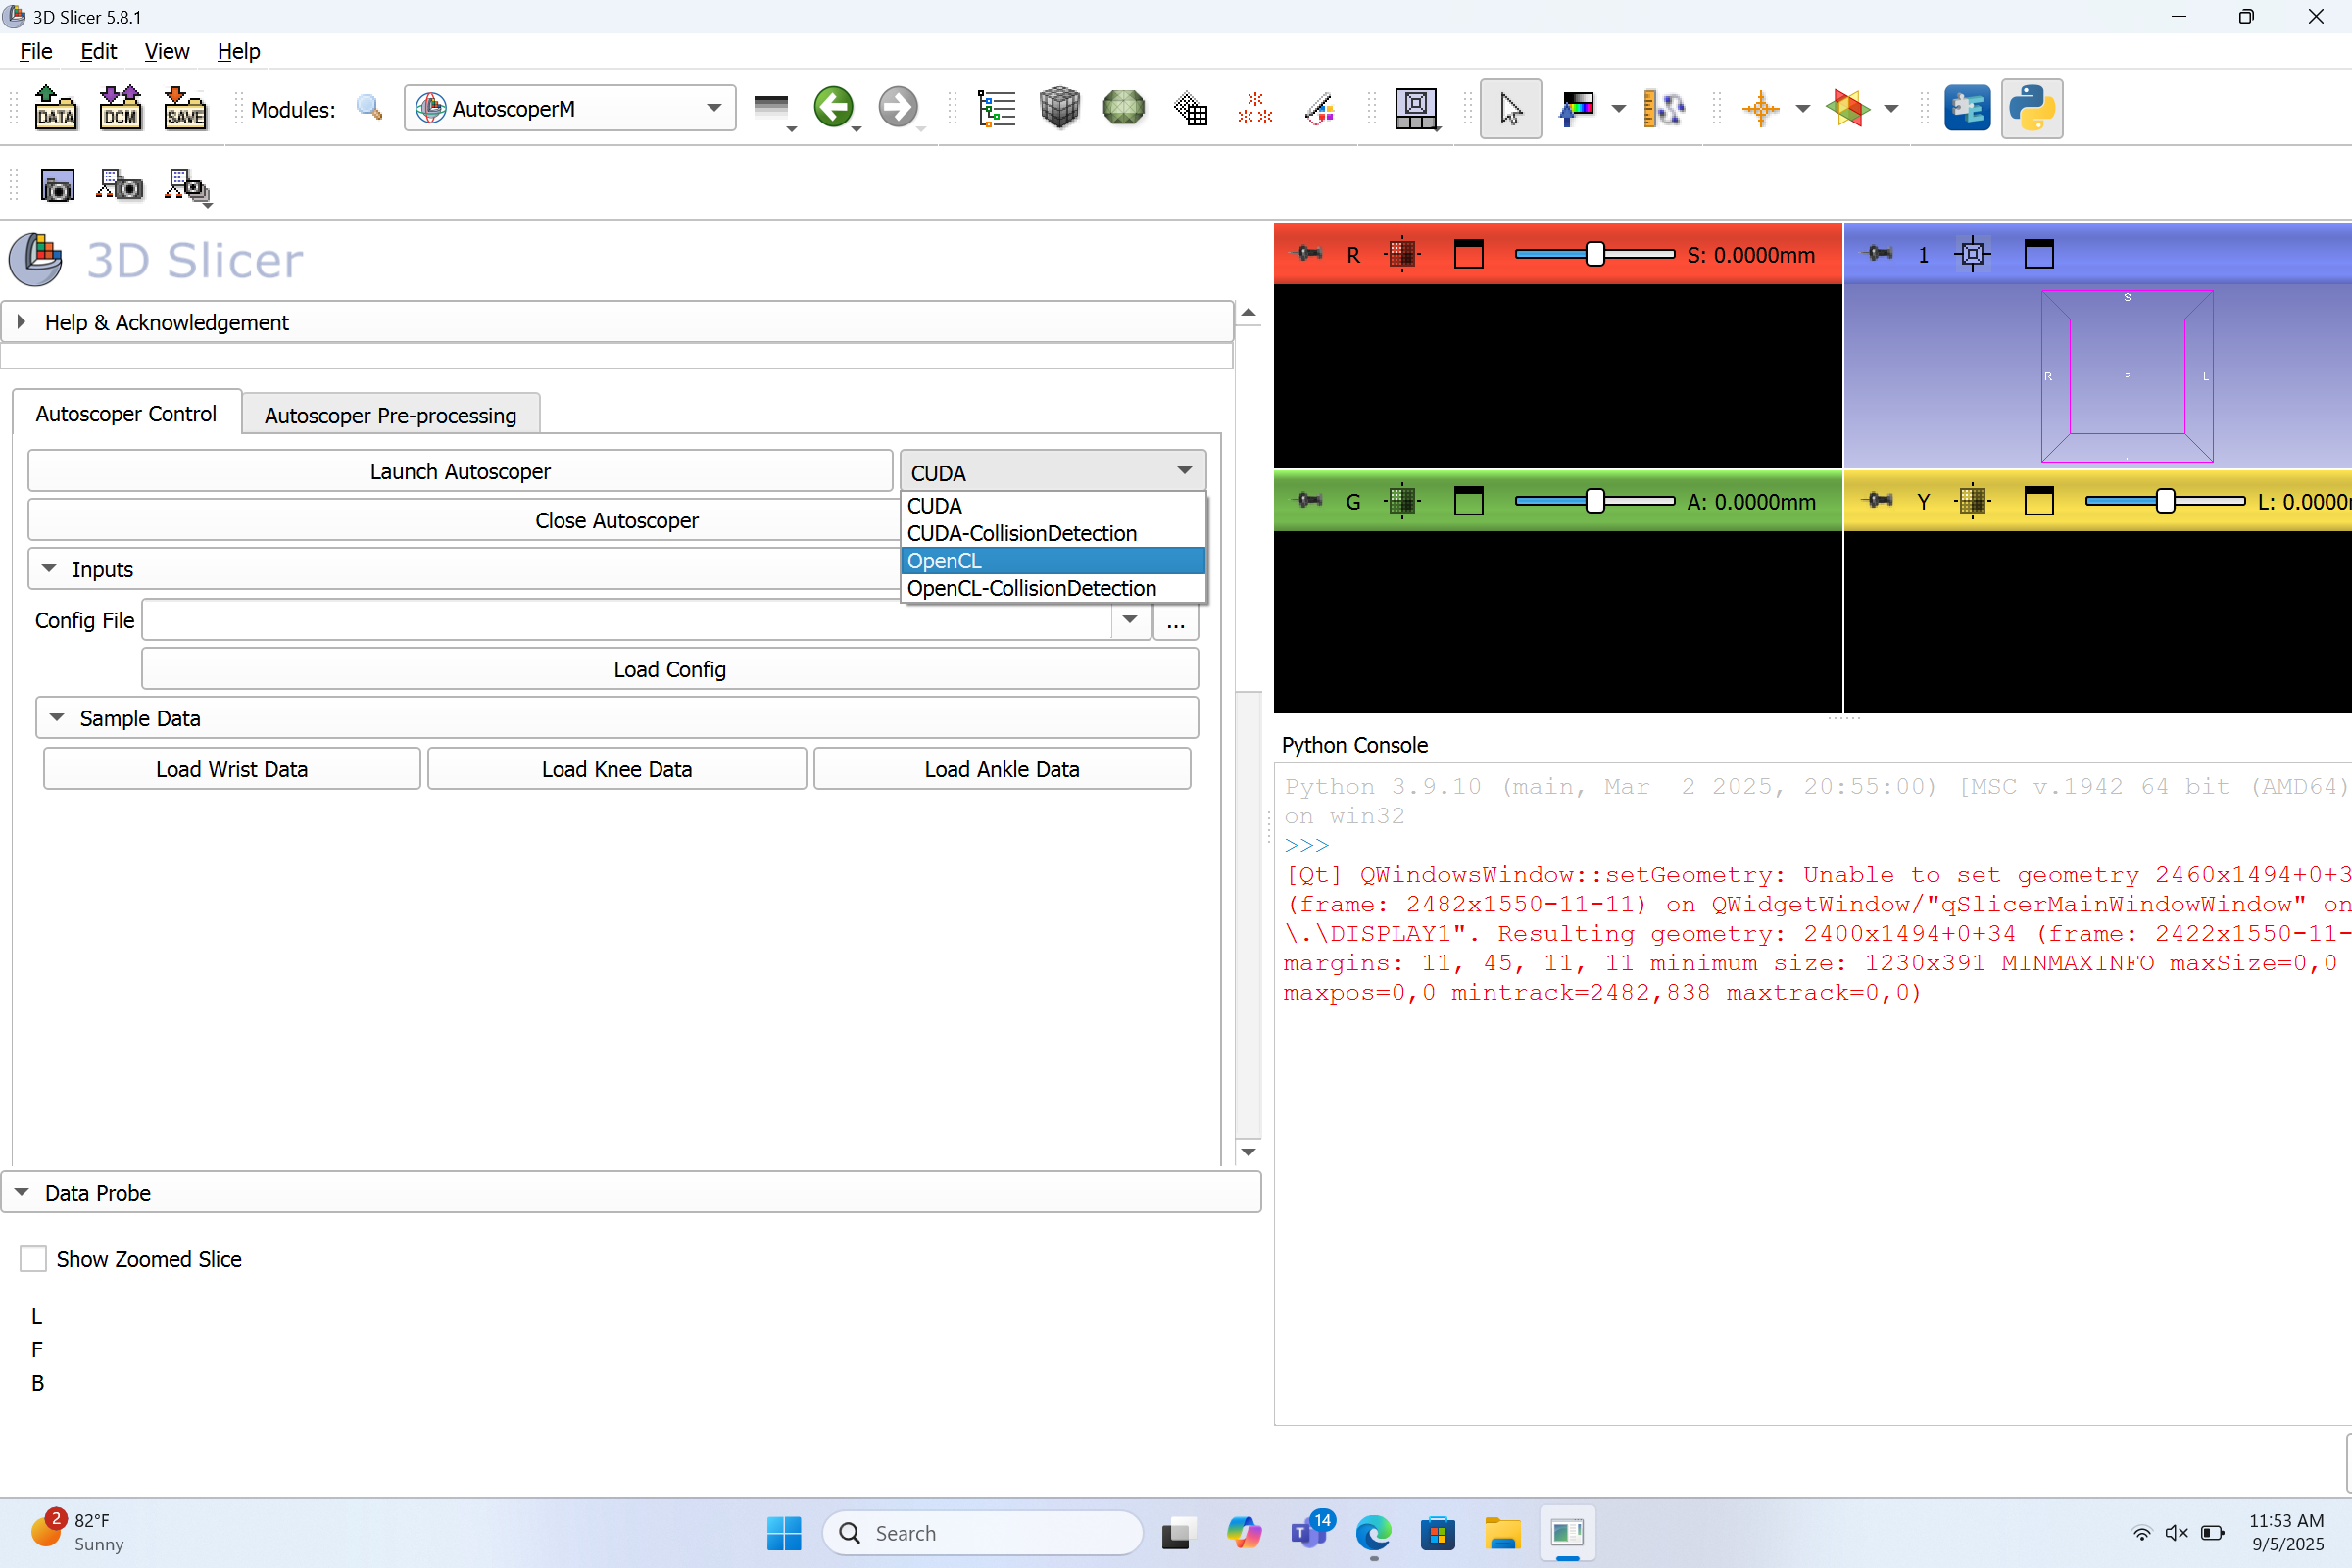2352x1568 pixels.
Task: Open the View menu
Action: pos(166,51)
